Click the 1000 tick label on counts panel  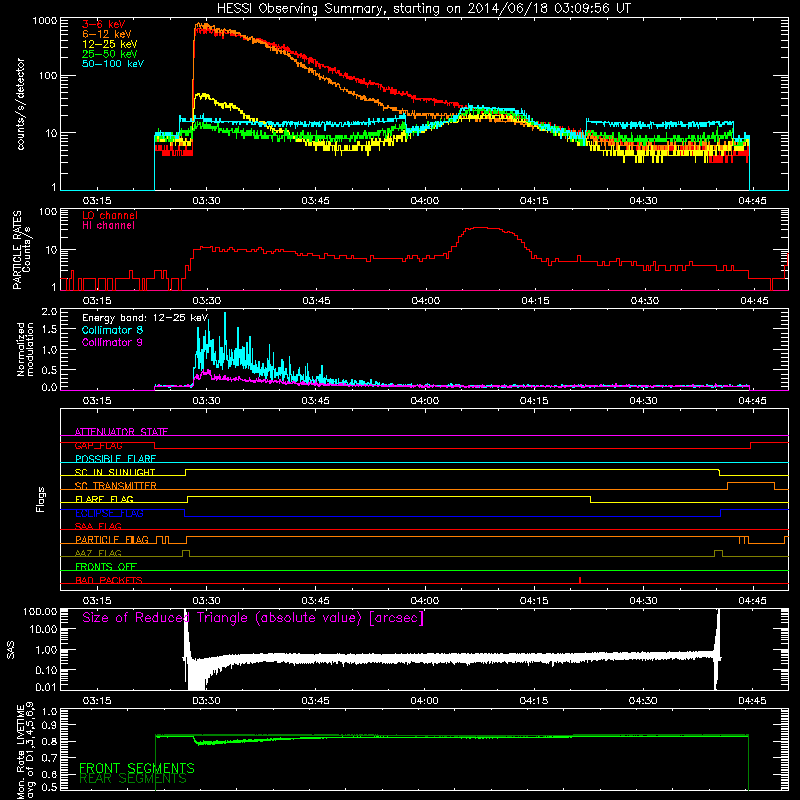45,21
